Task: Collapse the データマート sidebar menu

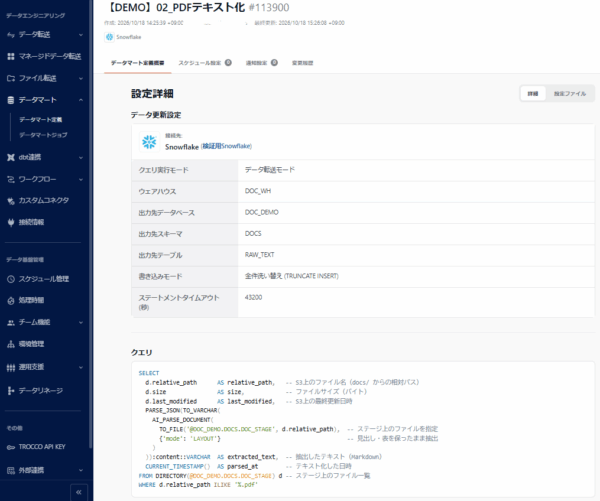Action: (81, 100)
